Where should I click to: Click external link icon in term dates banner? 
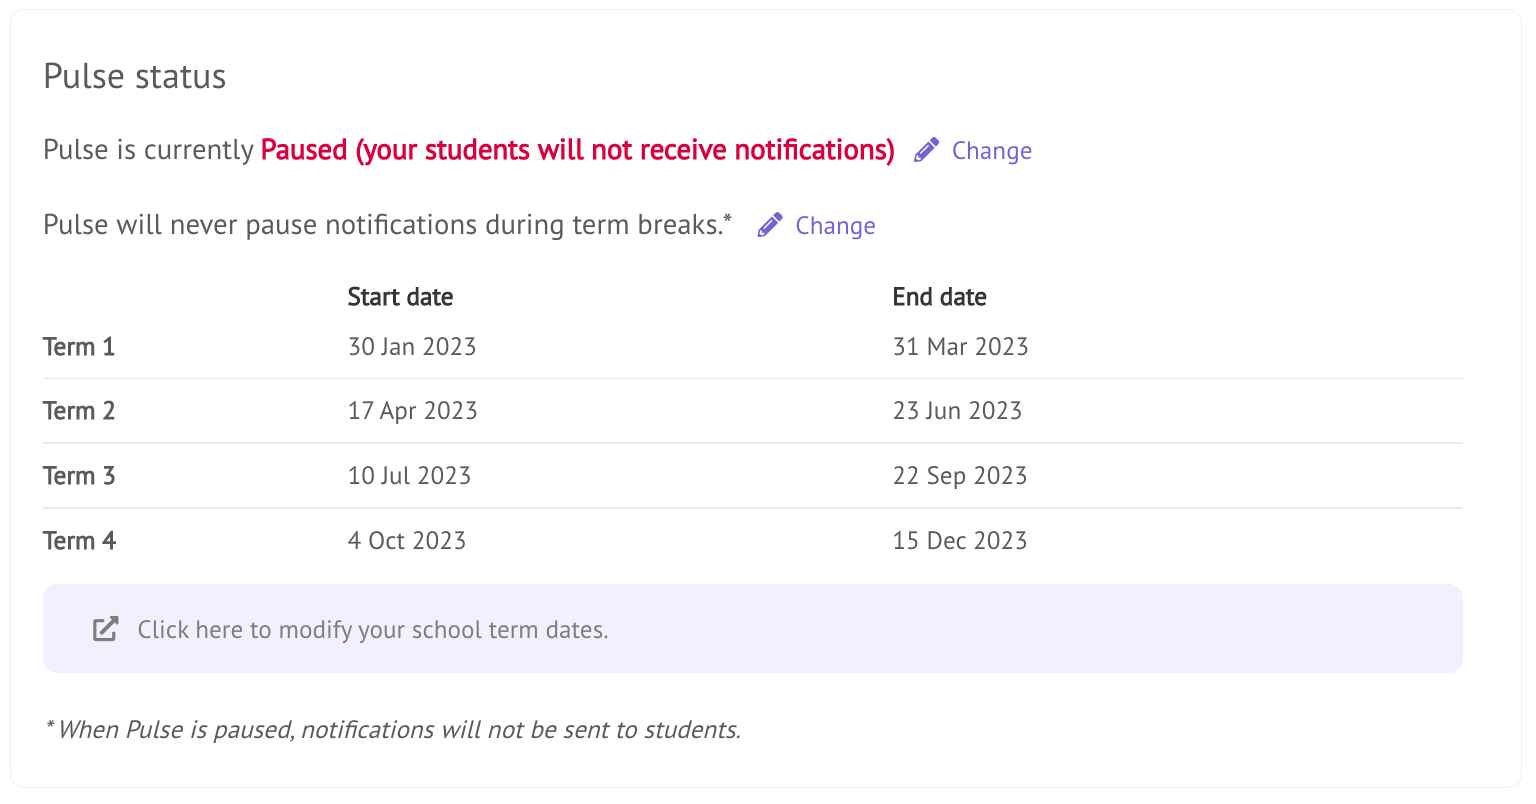coord(105,629)
